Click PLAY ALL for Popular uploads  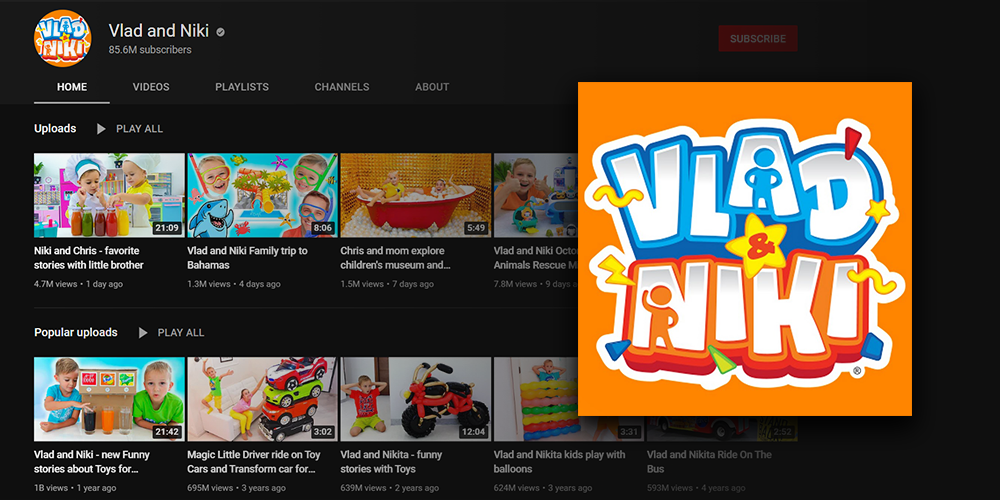181,333
